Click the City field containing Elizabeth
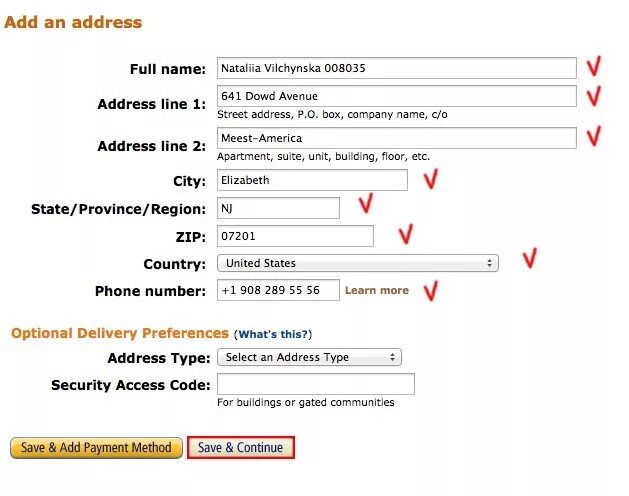629x496 pixels. tap(312, 180)
